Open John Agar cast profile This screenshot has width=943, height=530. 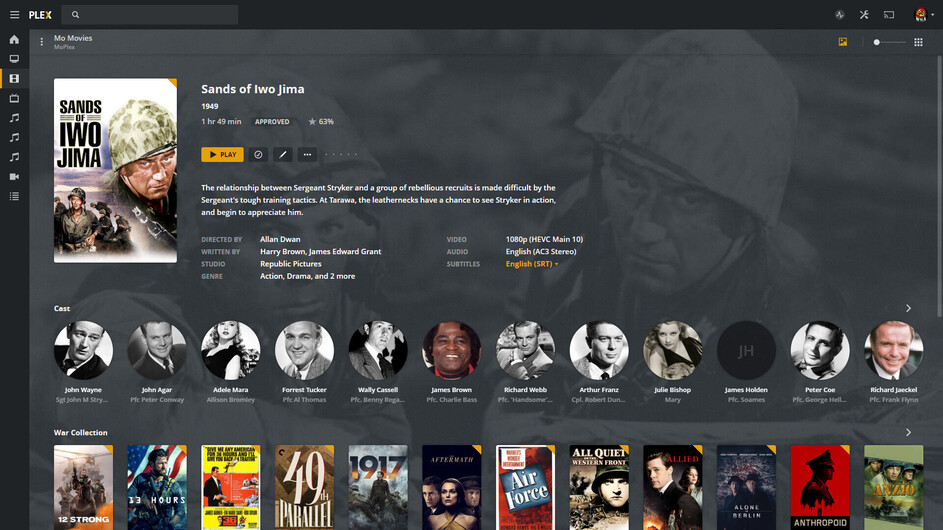[157, 350]
